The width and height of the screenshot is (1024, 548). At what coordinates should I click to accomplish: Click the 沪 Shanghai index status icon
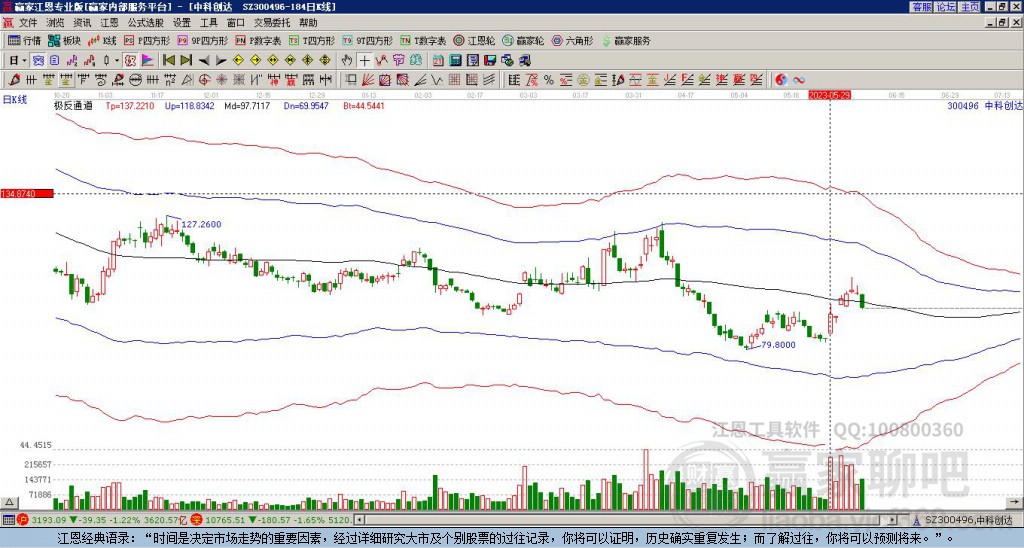point(23,520)
